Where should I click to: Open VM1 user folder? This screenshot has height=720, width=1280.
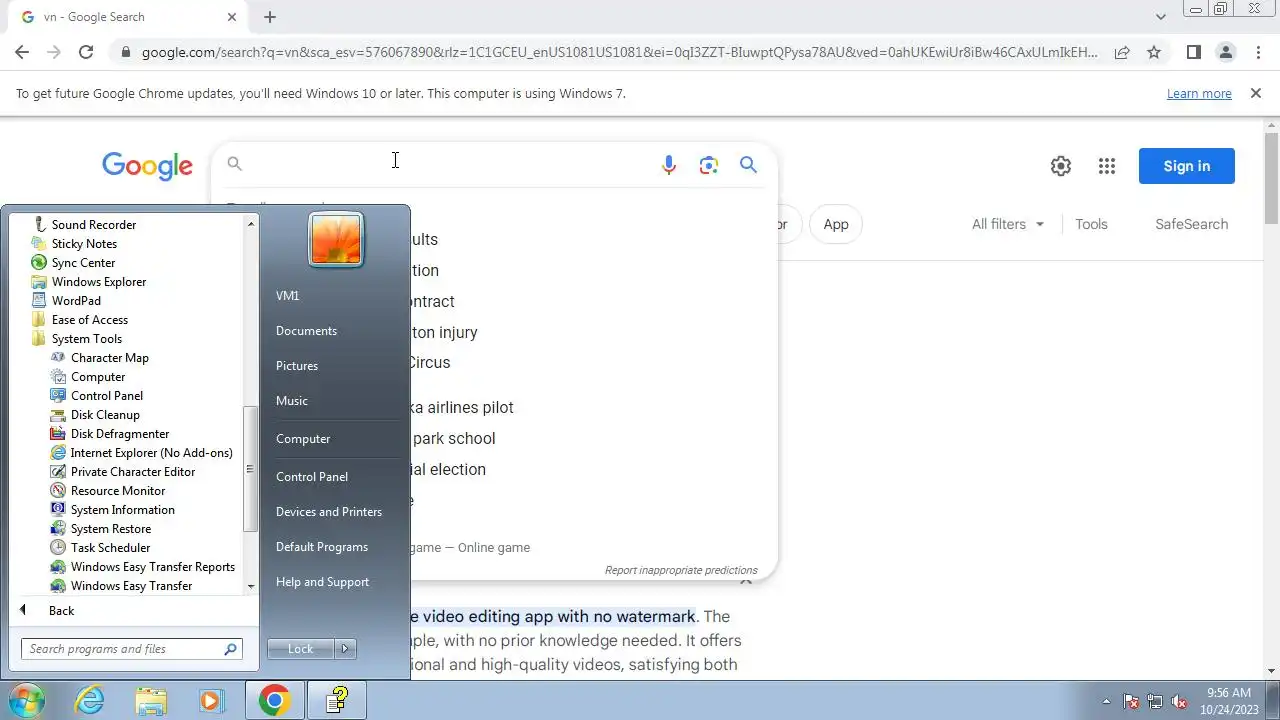[x=287, y=296]
